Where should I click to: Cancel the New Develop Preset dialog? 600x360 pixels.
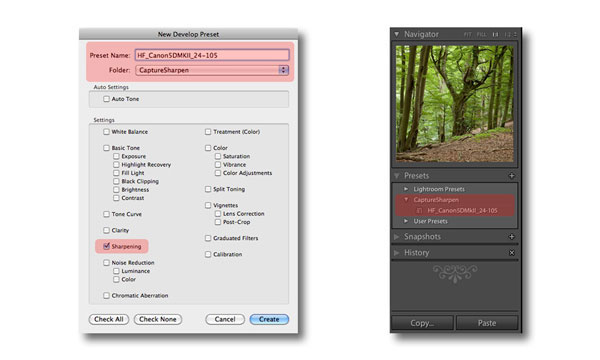[x=225, y=319]
